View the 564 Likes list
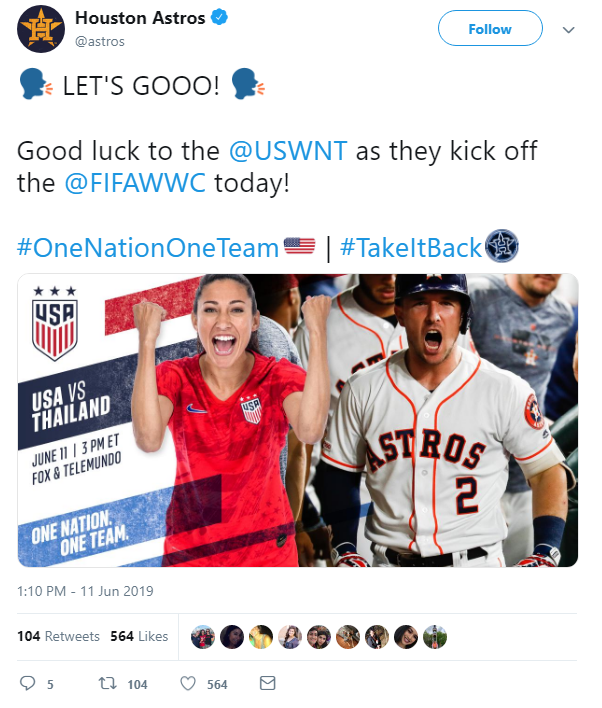This screenshot has width=602, height=708. pyautogui.click(x=139, y=636)
